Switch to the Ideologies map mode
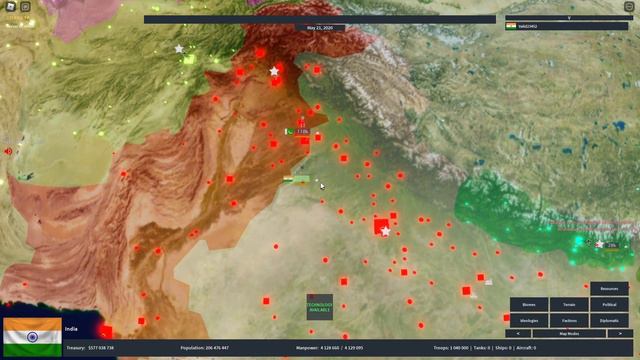The width and height of the screenshot is (640, 360). [529, 320]
